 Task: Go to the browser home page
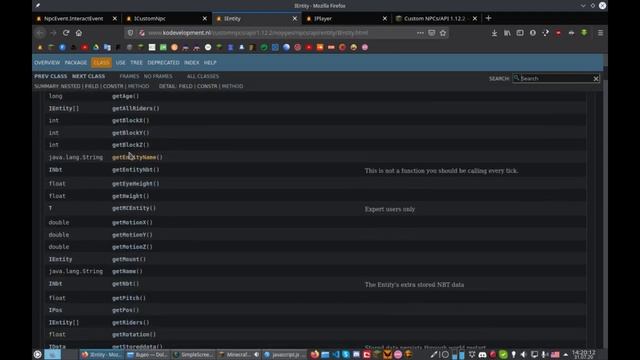point(79,33)
